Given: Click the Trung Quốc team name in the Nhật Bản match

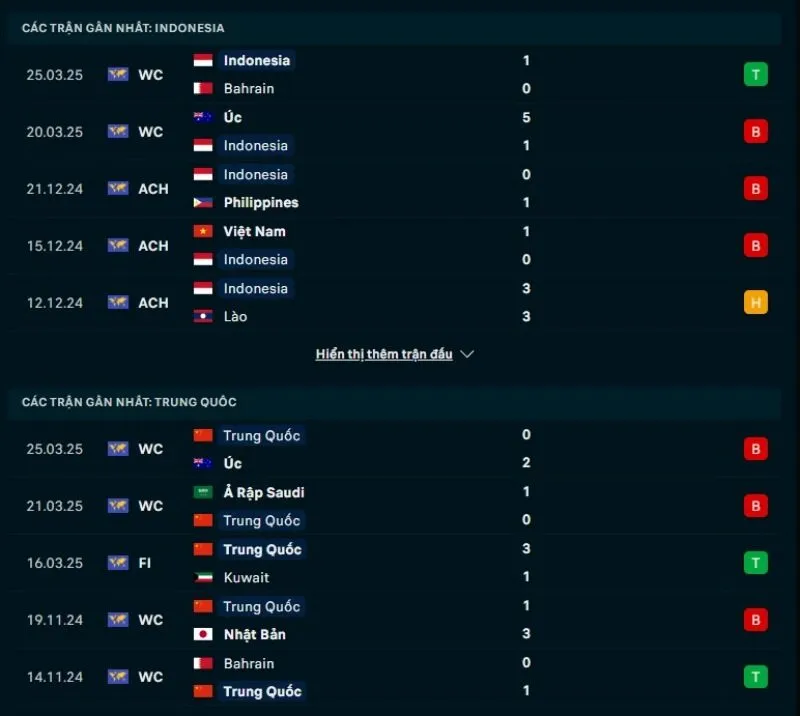Looking at the screenshot, I should [262, 606].
